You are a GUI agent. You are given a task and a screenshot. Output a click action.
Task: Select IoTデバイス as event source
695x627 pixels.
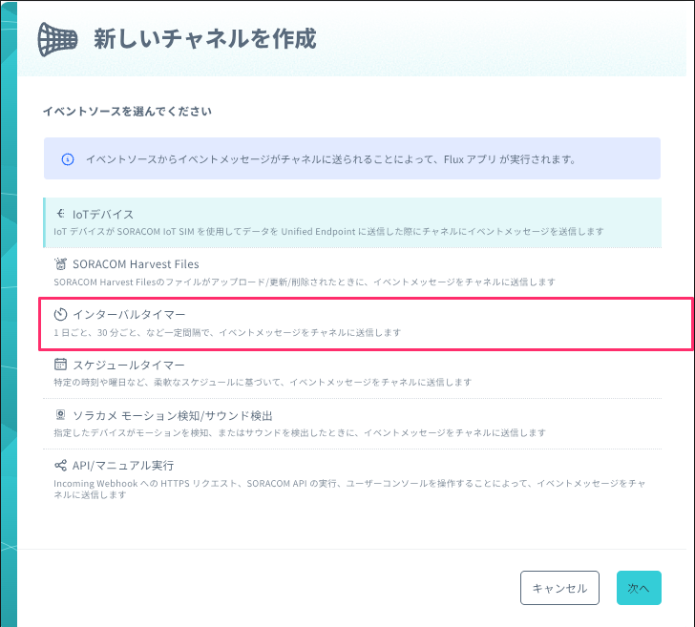[x=352, y=222]
